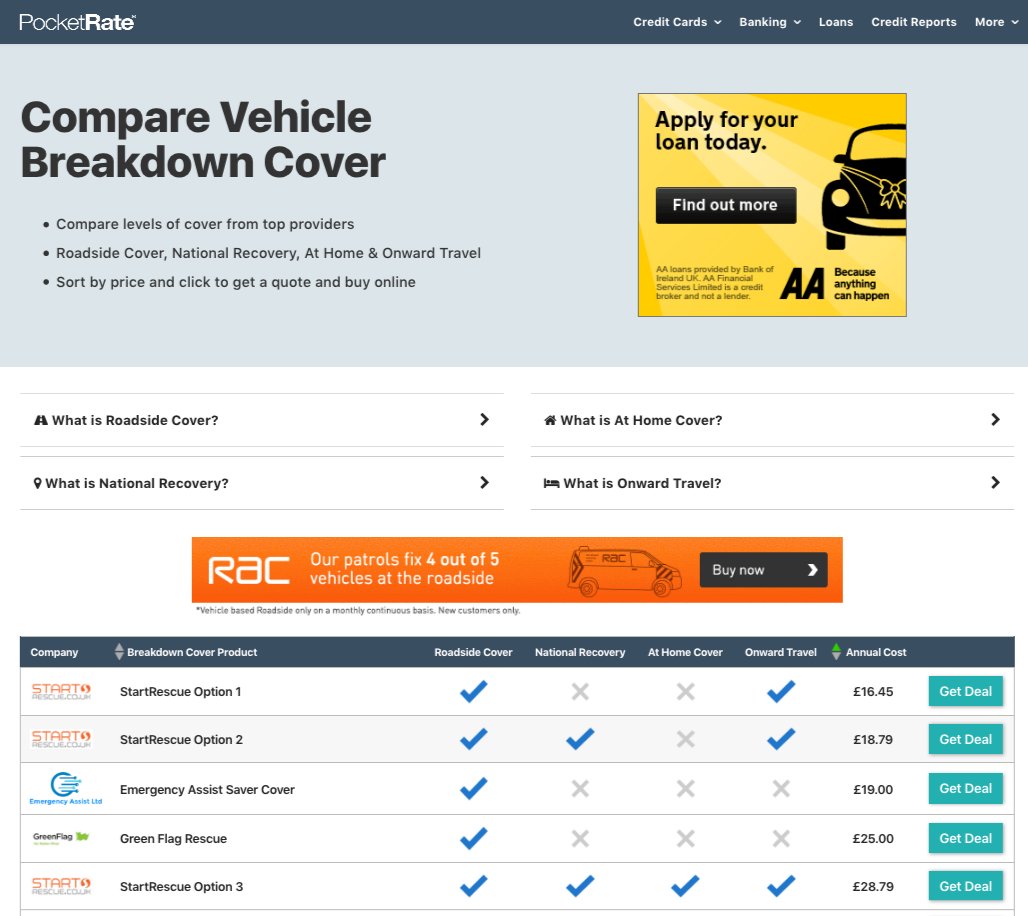
Task: Click the car illustration in the AA ad
Action: click(864, 187)
